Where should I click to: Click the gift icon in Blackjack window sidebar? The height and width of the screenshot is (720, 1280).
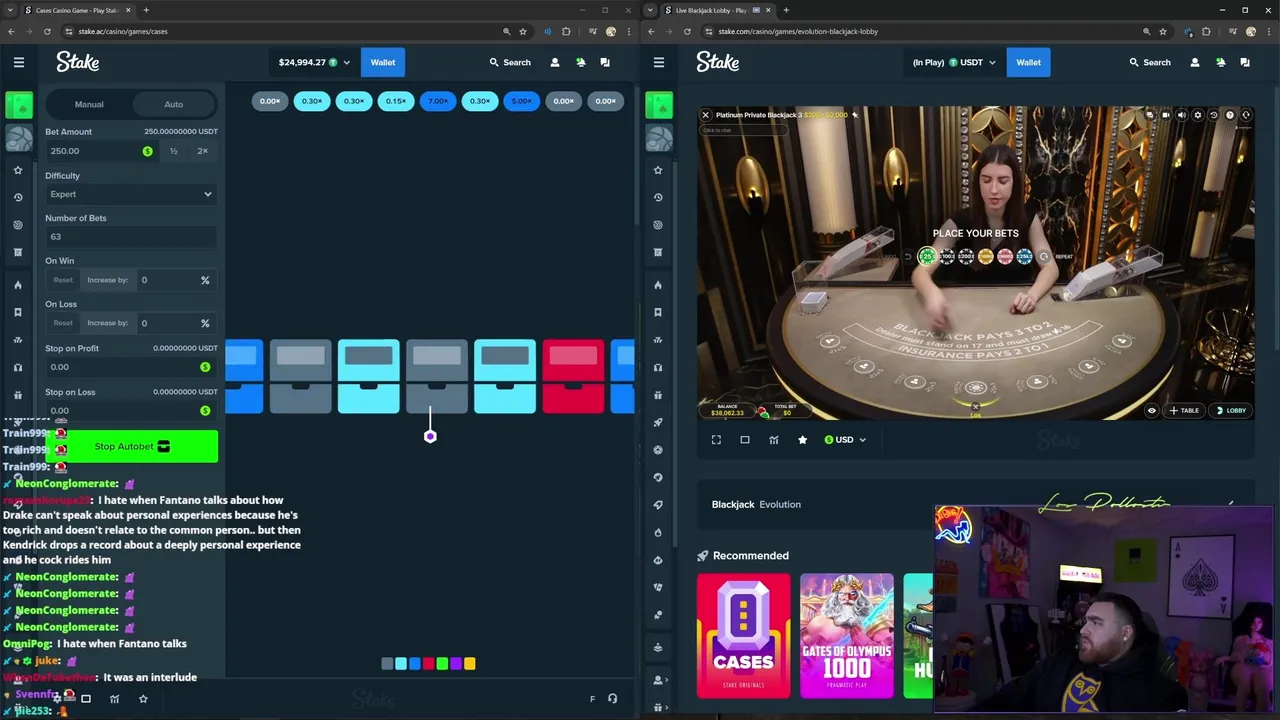point(658,395)
